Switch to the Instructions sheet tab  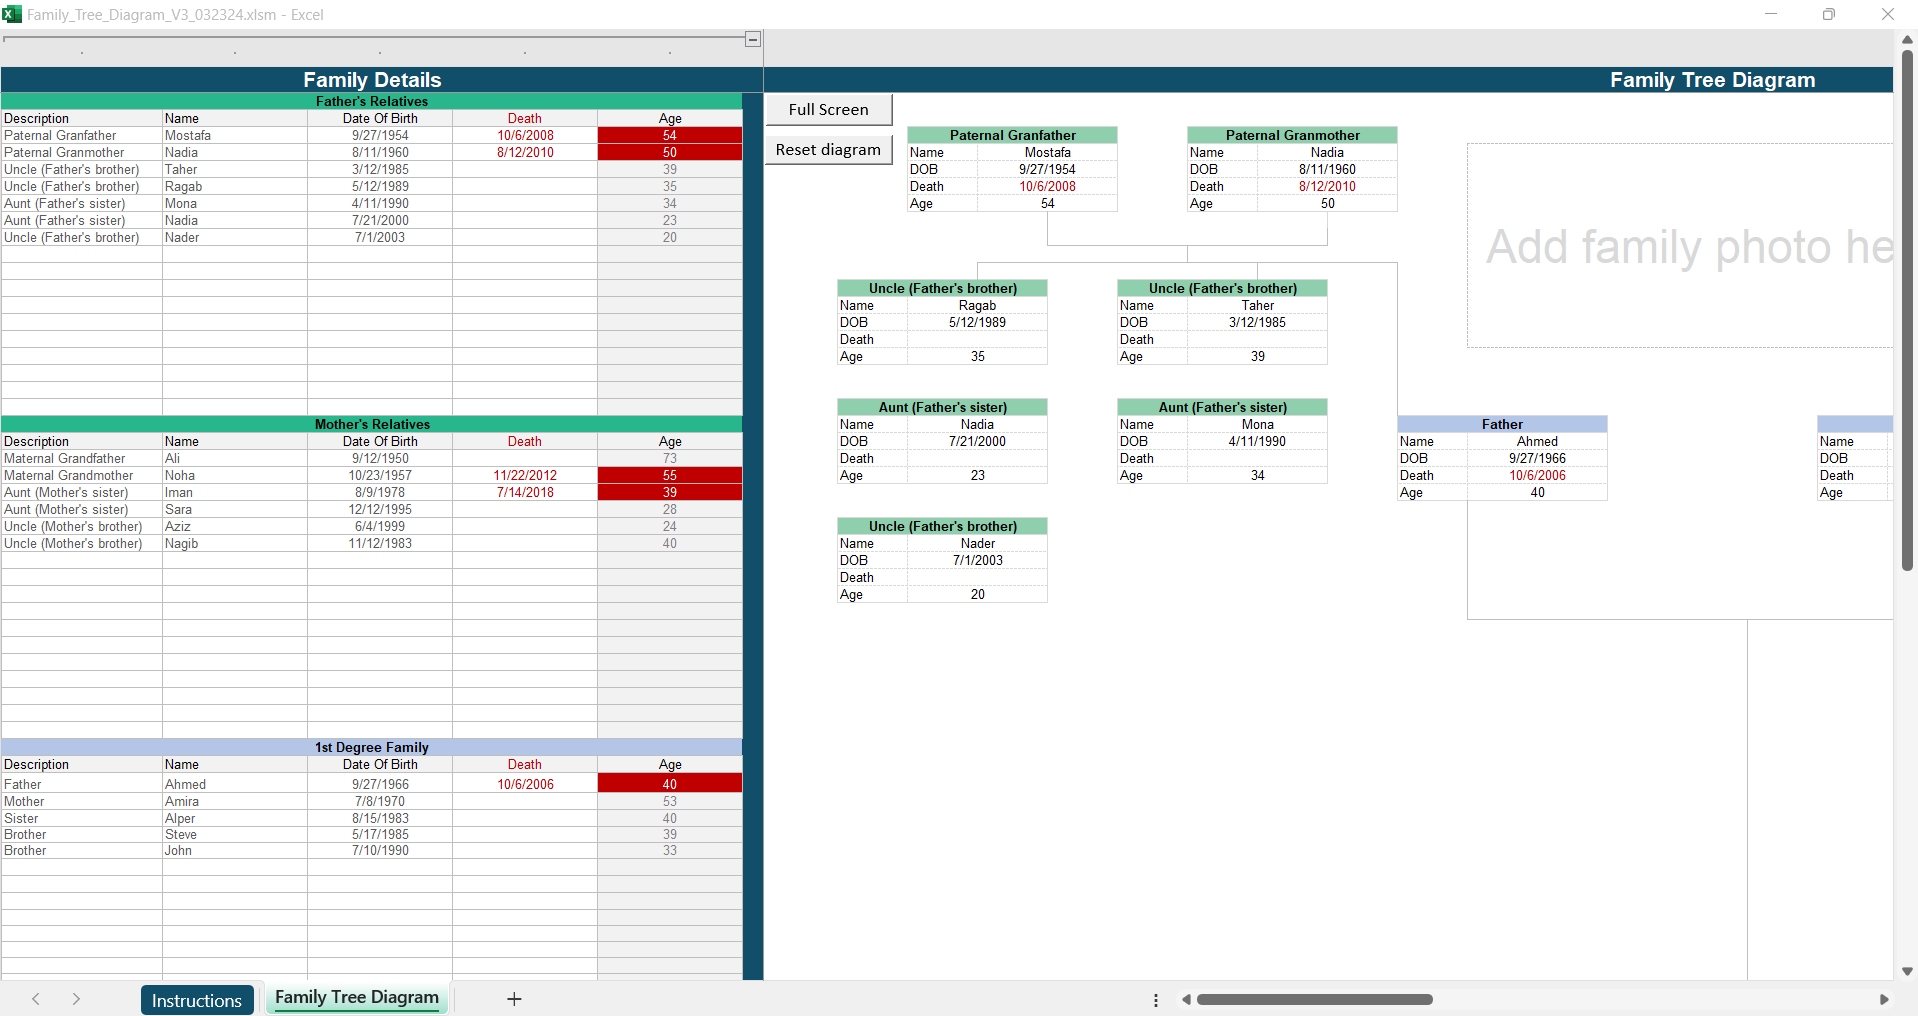click(197, 1000)
